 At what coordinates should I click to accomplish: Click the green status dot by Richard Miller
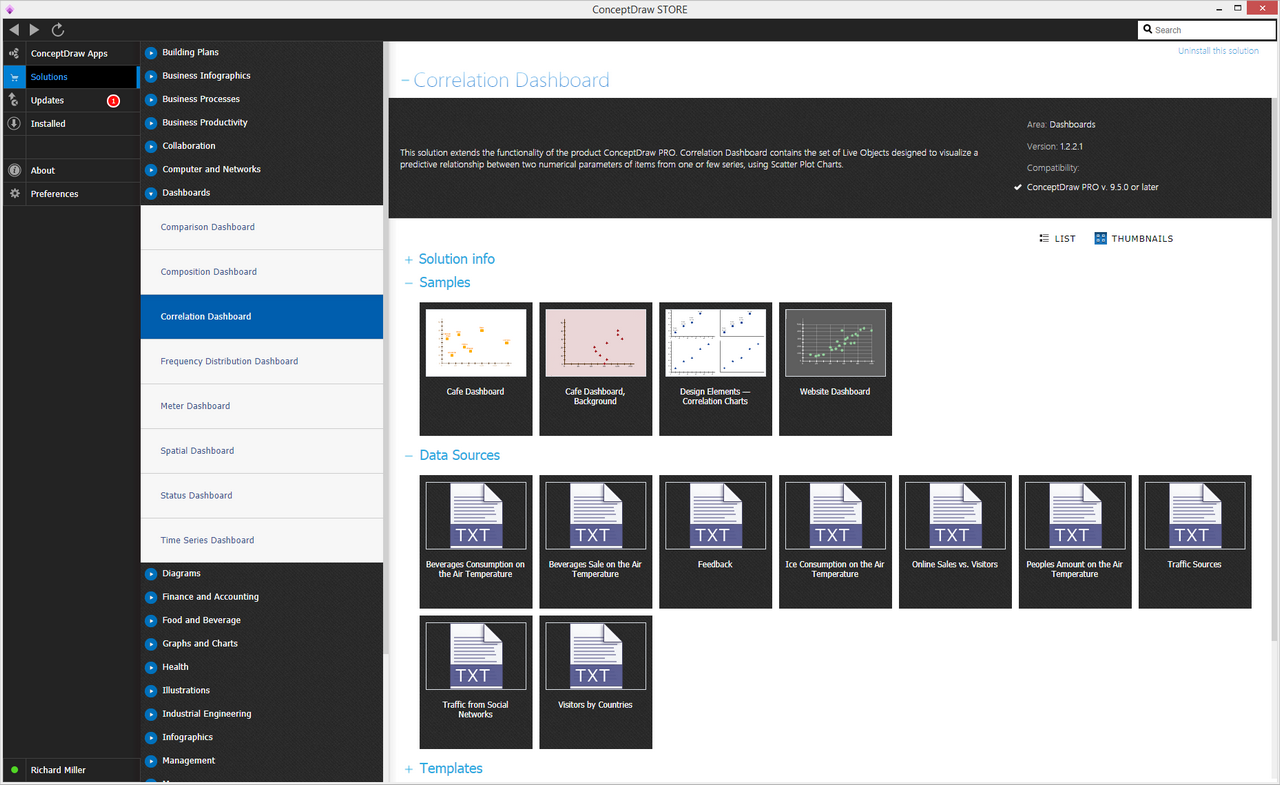click(15, 770)
